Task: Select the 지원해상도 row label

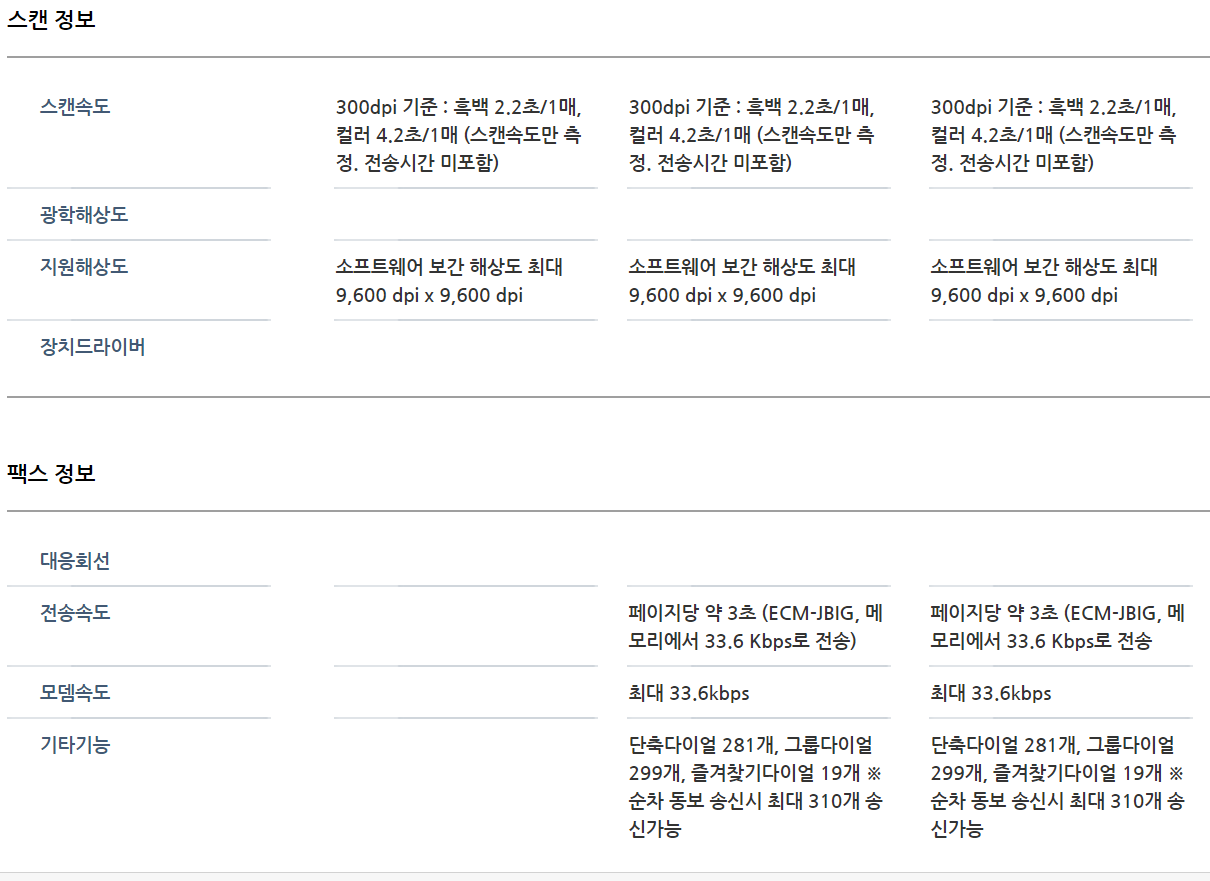Action: click(84, 267)
